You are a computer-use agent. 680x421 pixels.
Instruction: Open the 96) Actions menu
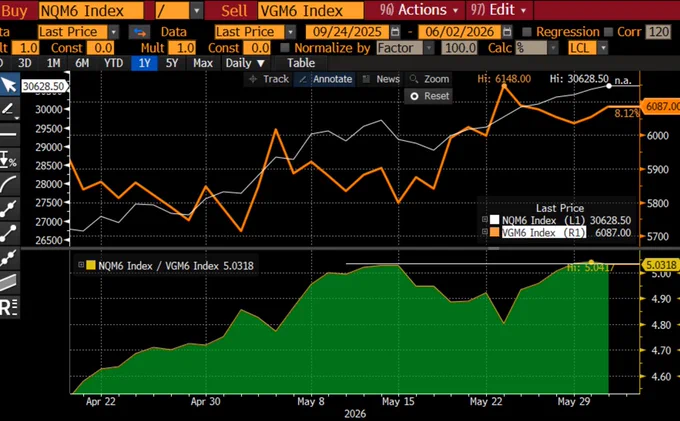point(418,10)
